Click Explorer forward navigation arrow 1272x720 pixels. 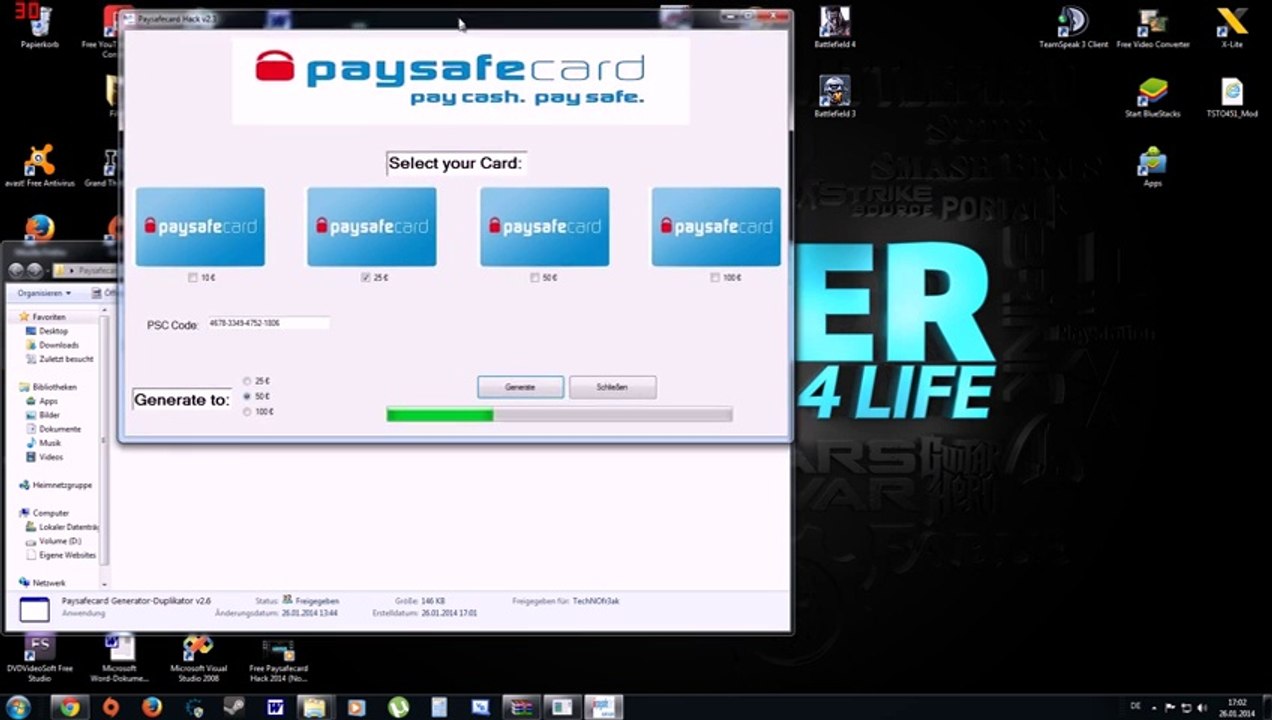tap(35, 271)
